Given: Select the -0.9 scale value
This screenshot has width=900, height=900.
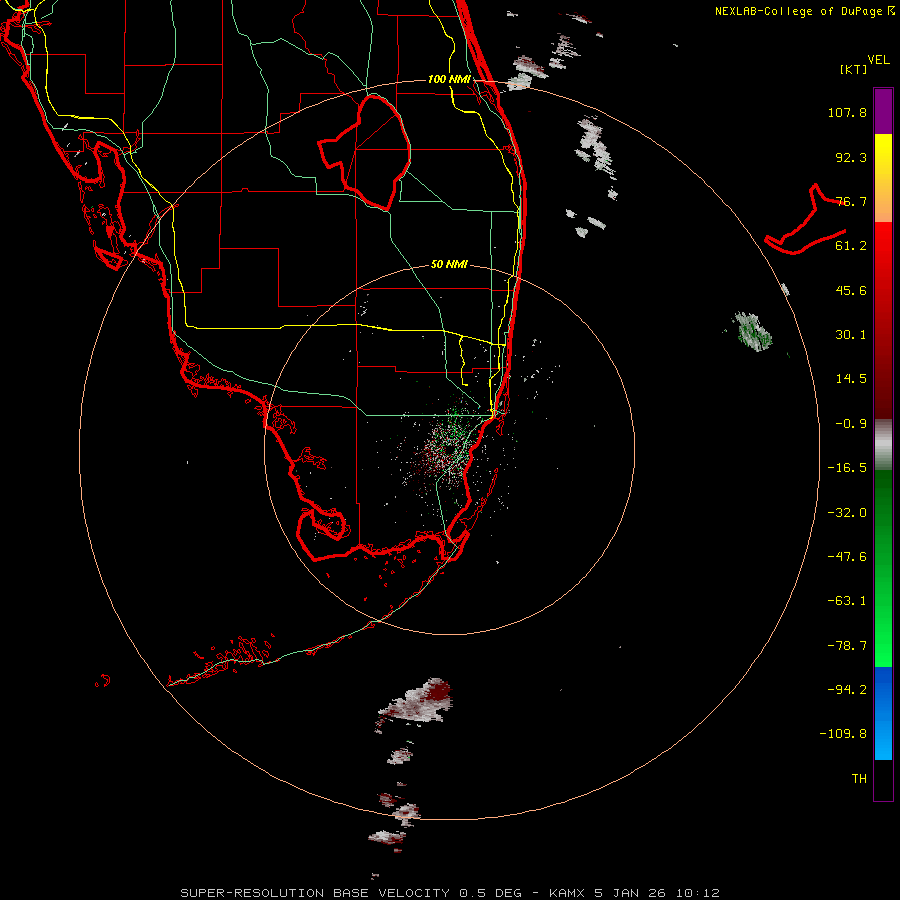Looking at the screenshot, I should [851, 424].
